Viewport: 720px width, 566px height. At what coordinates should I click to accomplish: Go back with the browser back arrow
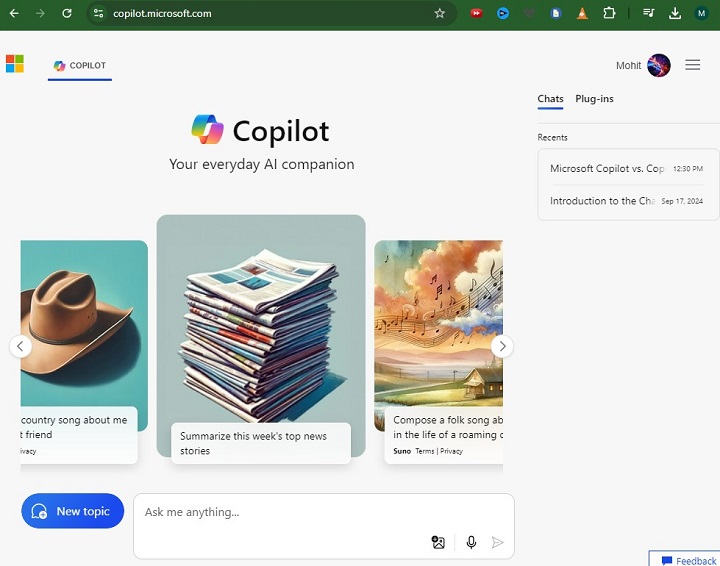click(14, 13)
